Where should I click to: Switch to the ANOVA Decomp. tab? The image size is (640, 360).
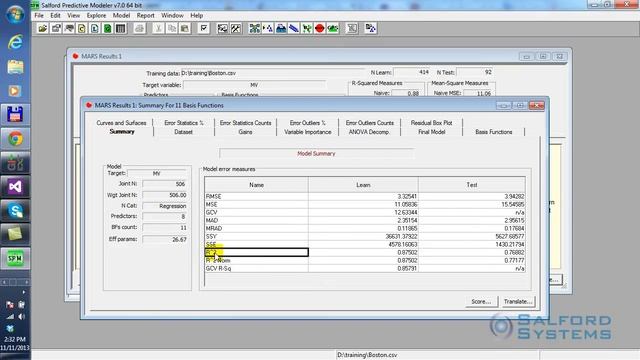pyautogui.click(x=369, y=132)
